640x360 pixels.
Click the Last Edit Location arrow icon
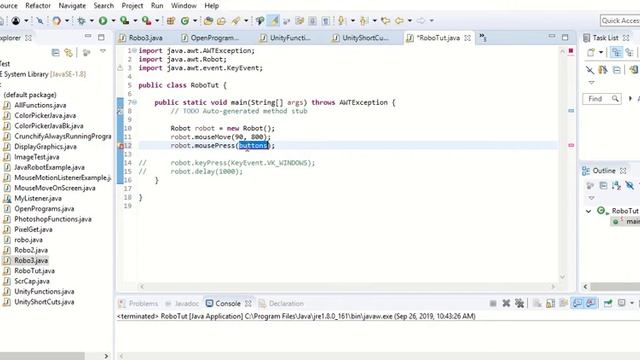(x=385, y=20)
